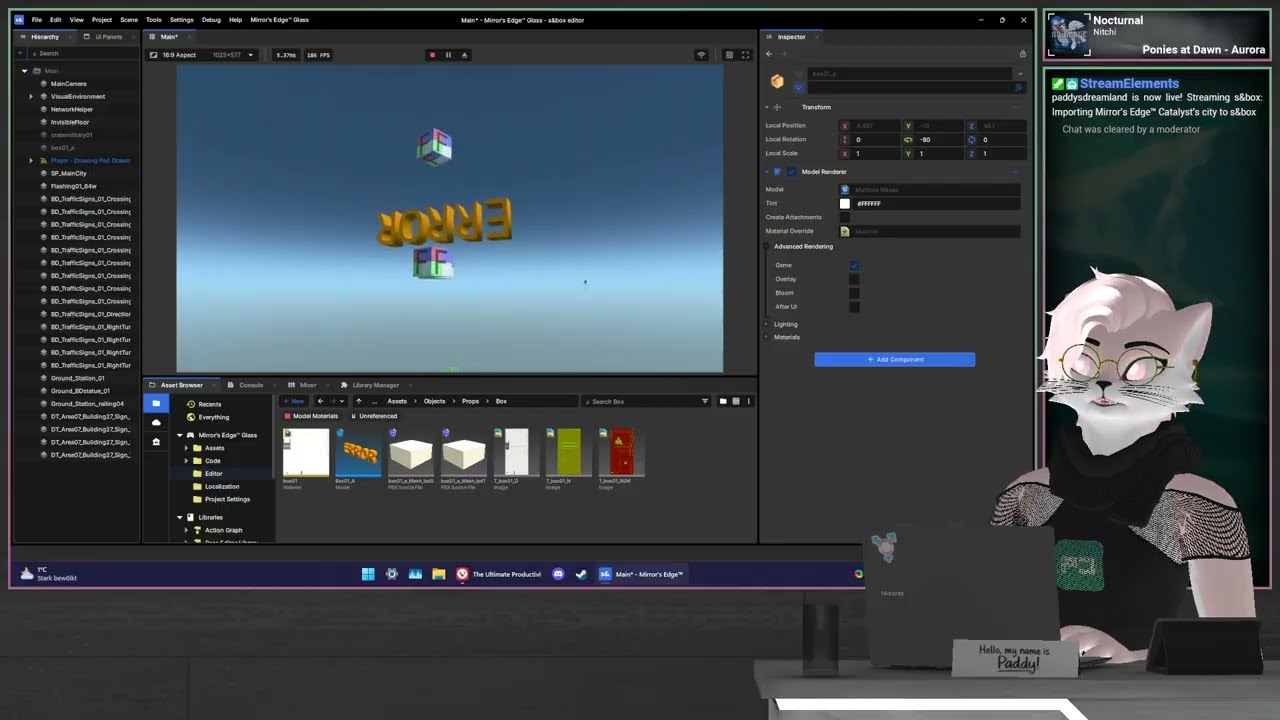Open the Debug menu

click(x=211, y=20)
